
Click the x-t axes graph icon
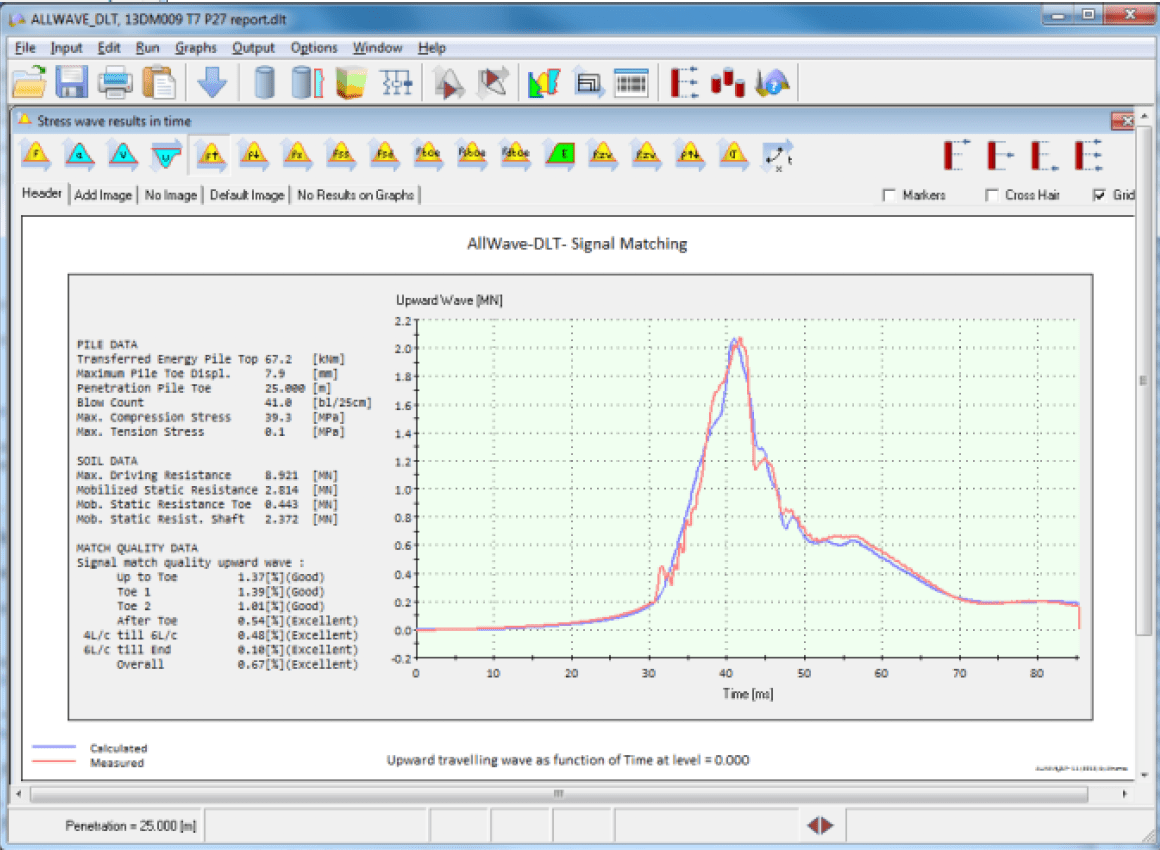777,155
